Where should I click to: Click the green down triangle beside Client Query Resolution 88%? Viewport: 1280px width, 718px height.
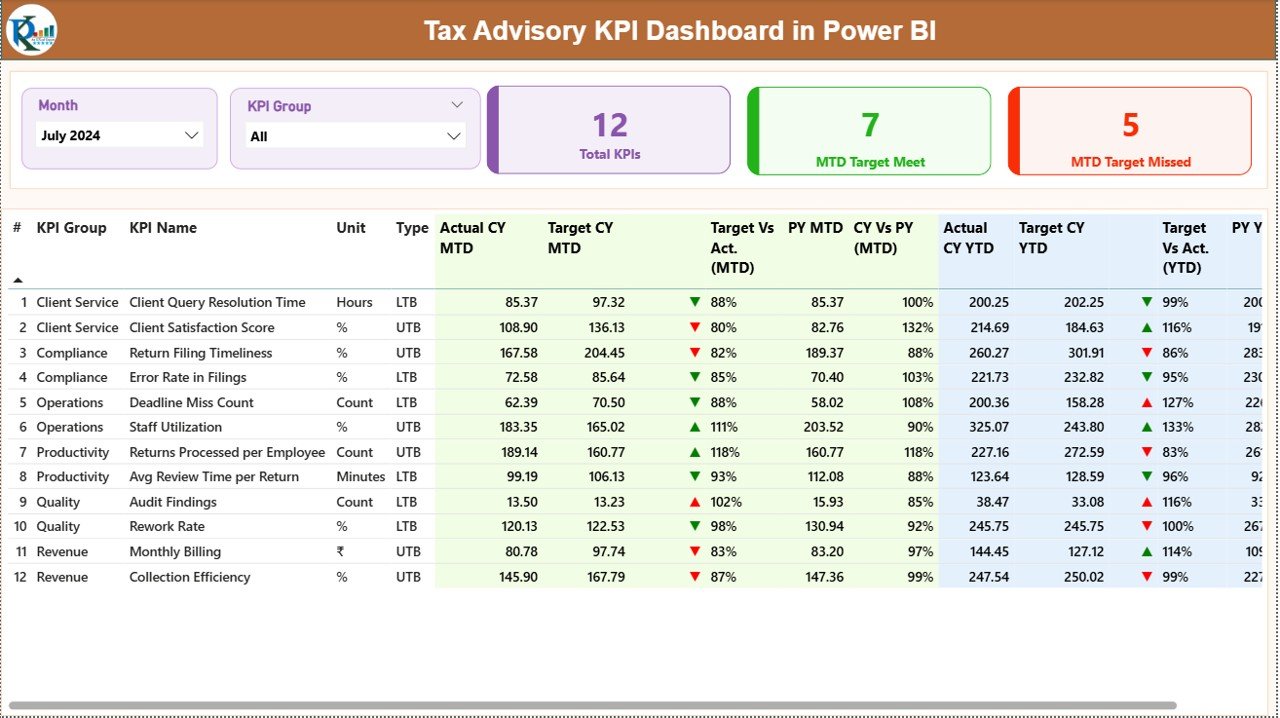[694, 302]
